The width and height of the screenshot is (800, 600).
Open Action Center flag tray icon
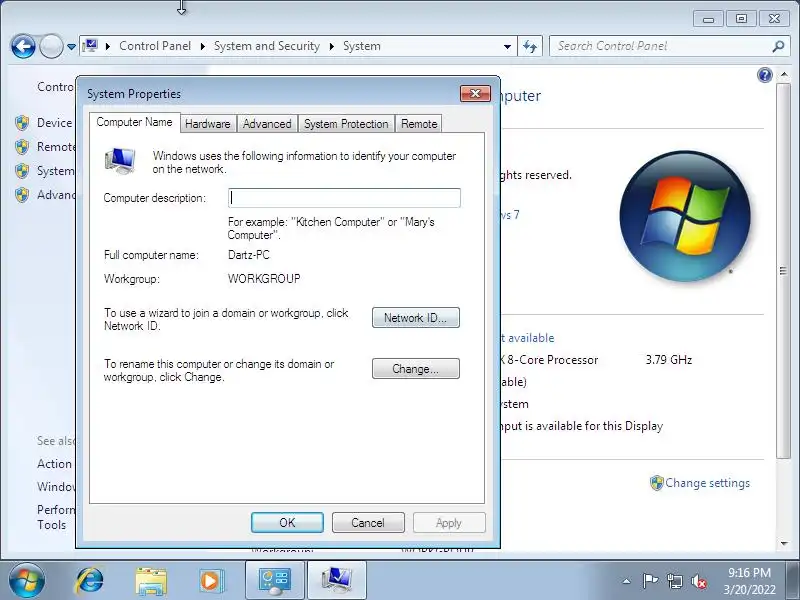(x=649, y=581)
